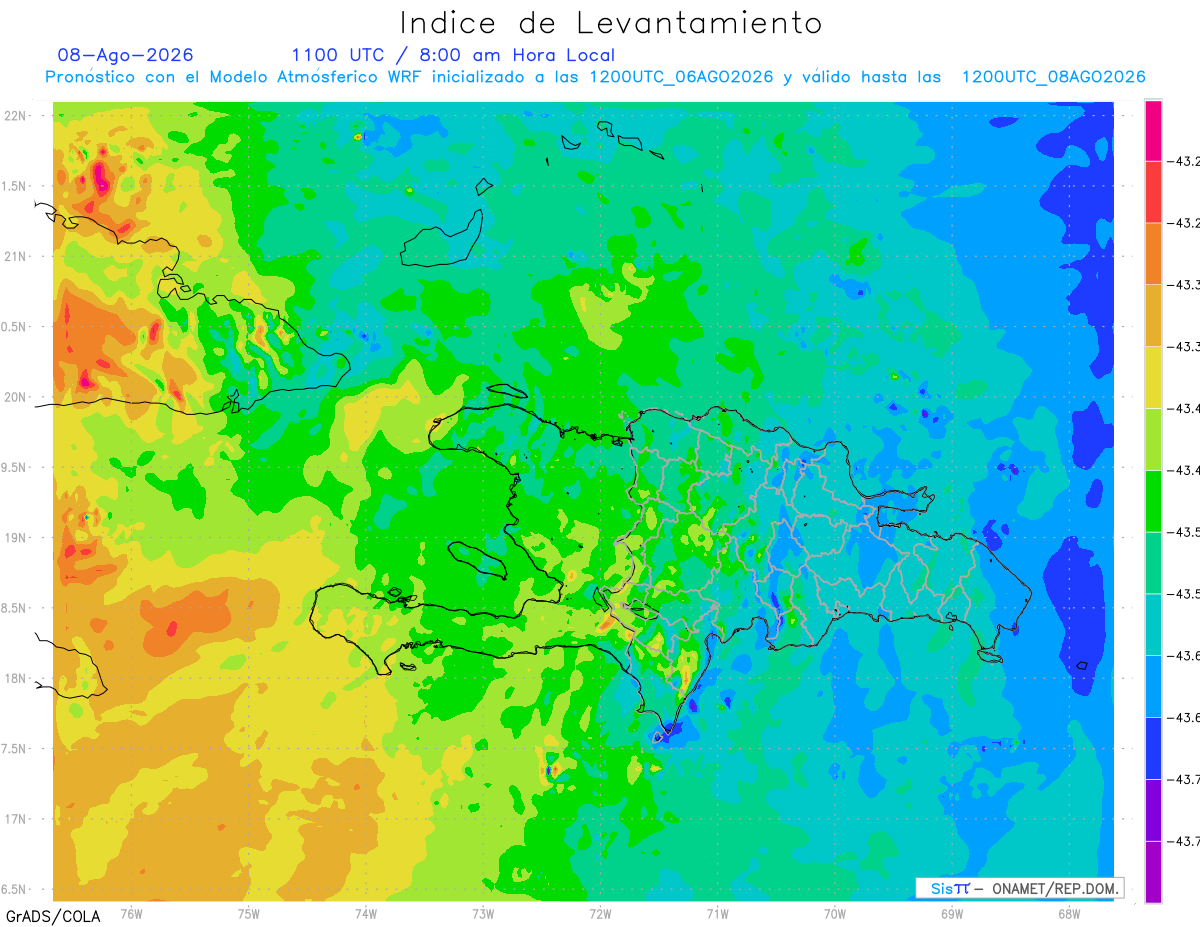Click '1100 UTC / 8:00 am Hora Local'

(453, 55)
